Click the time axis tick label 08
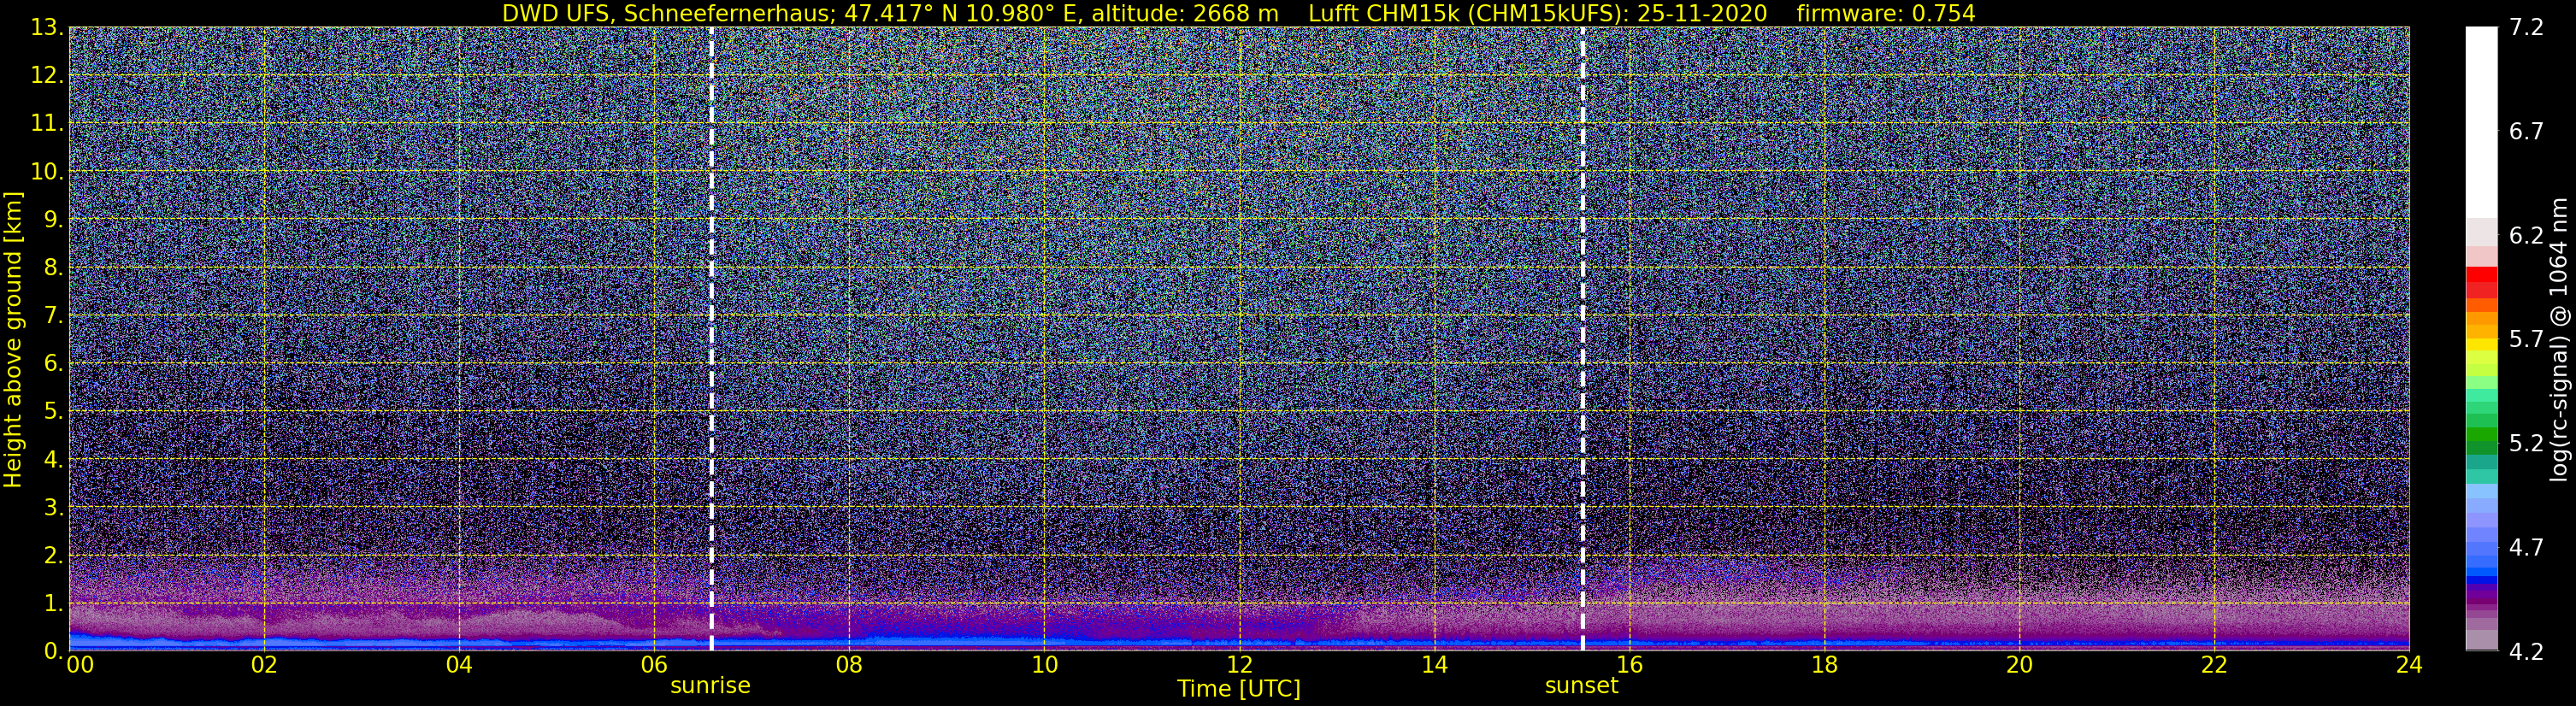2576x706 pixels. [x=849, y=665]
